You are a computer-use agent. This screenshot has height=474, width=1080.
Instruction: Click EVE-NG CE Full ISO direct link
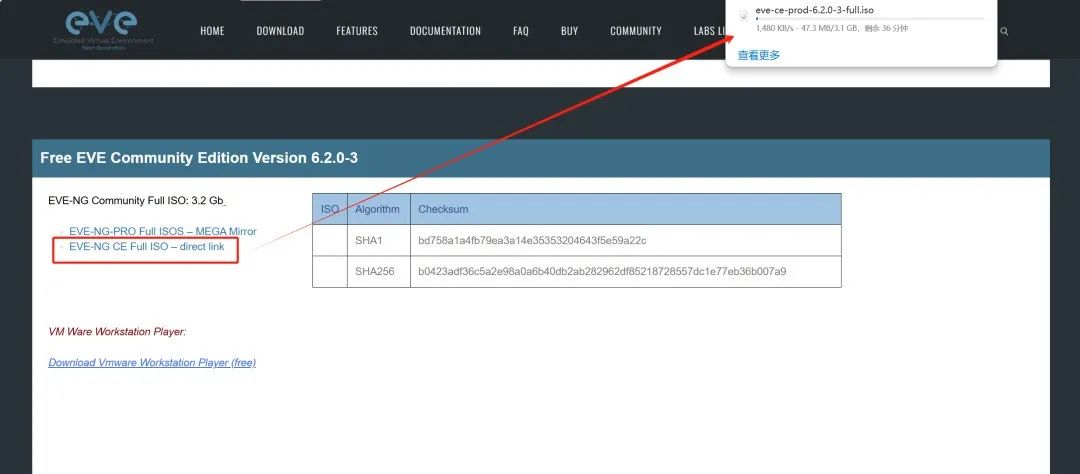click(x=147, y=246)
